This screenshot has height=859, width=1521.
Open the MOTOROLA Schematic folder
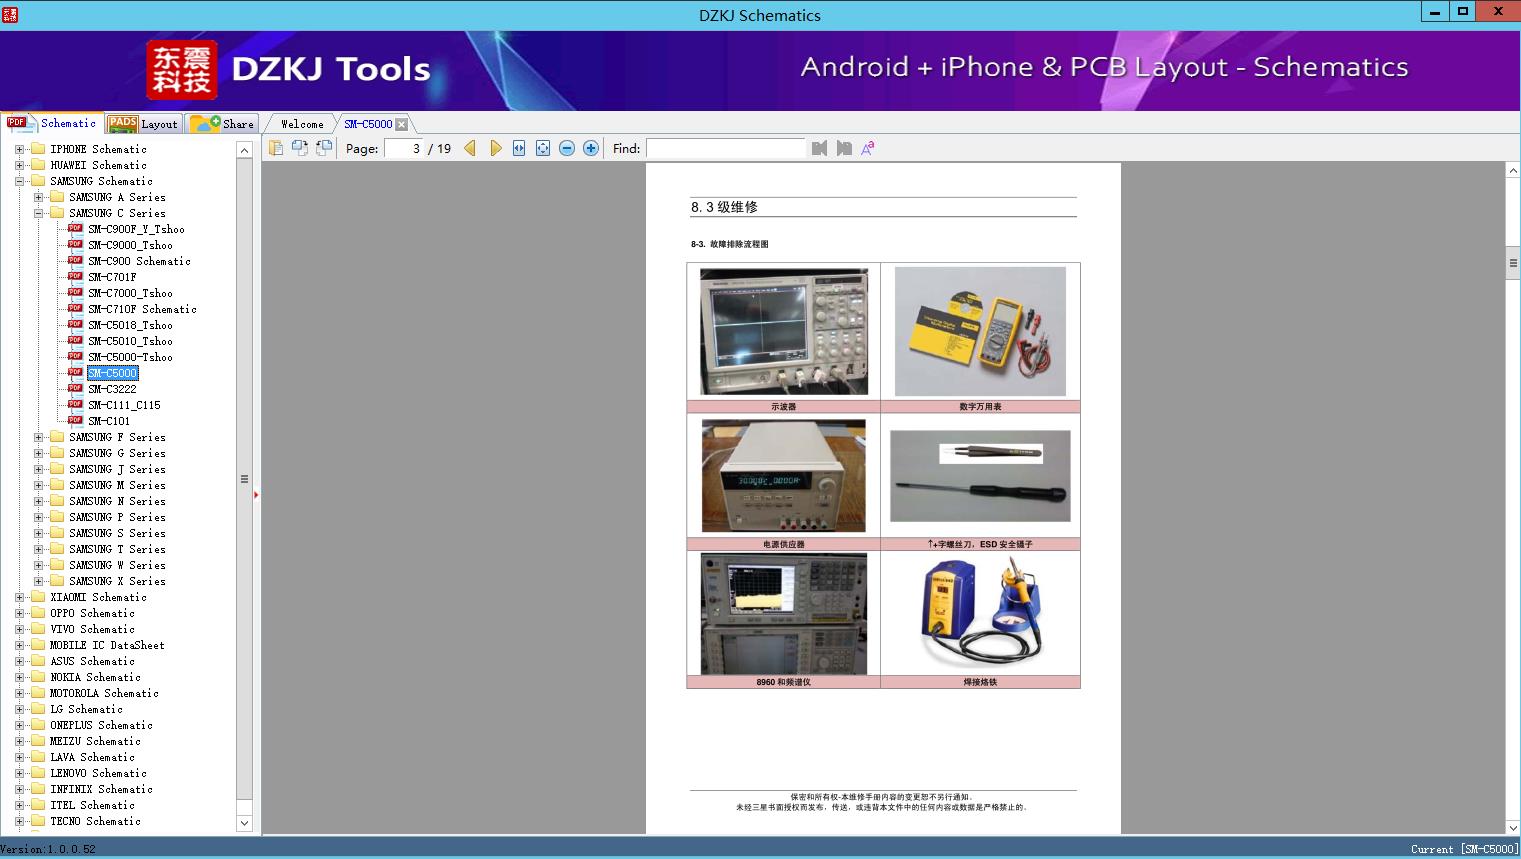coord(104,693)
